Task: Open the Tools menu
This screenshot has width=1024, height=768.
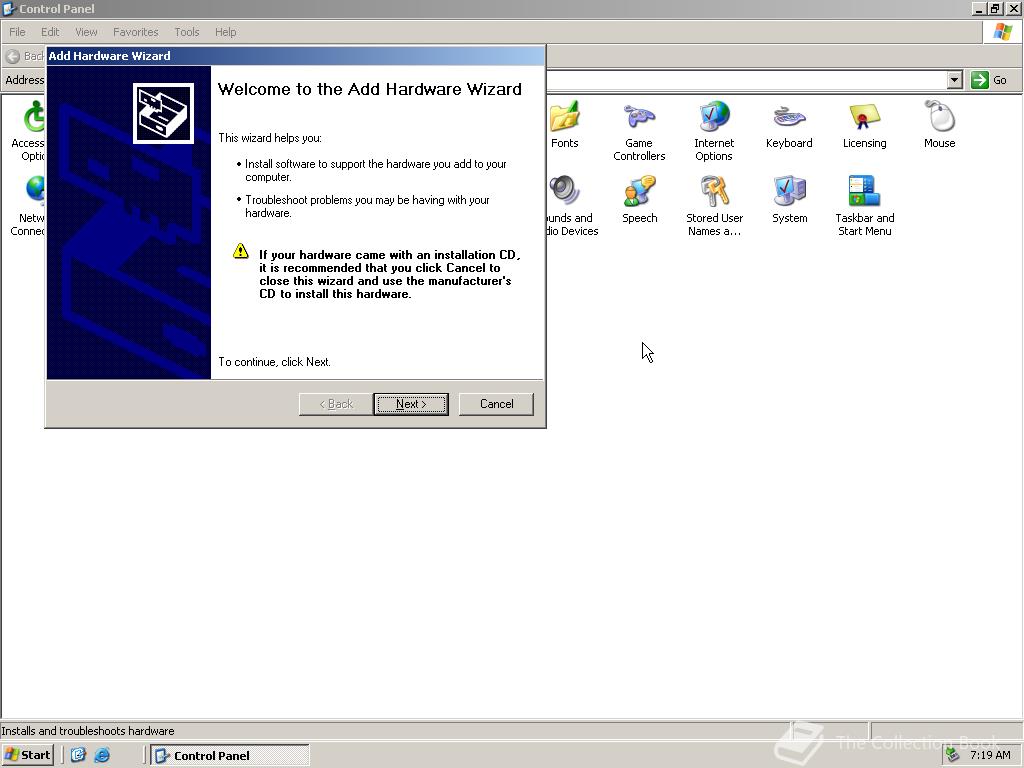Action: coord(186,32)
